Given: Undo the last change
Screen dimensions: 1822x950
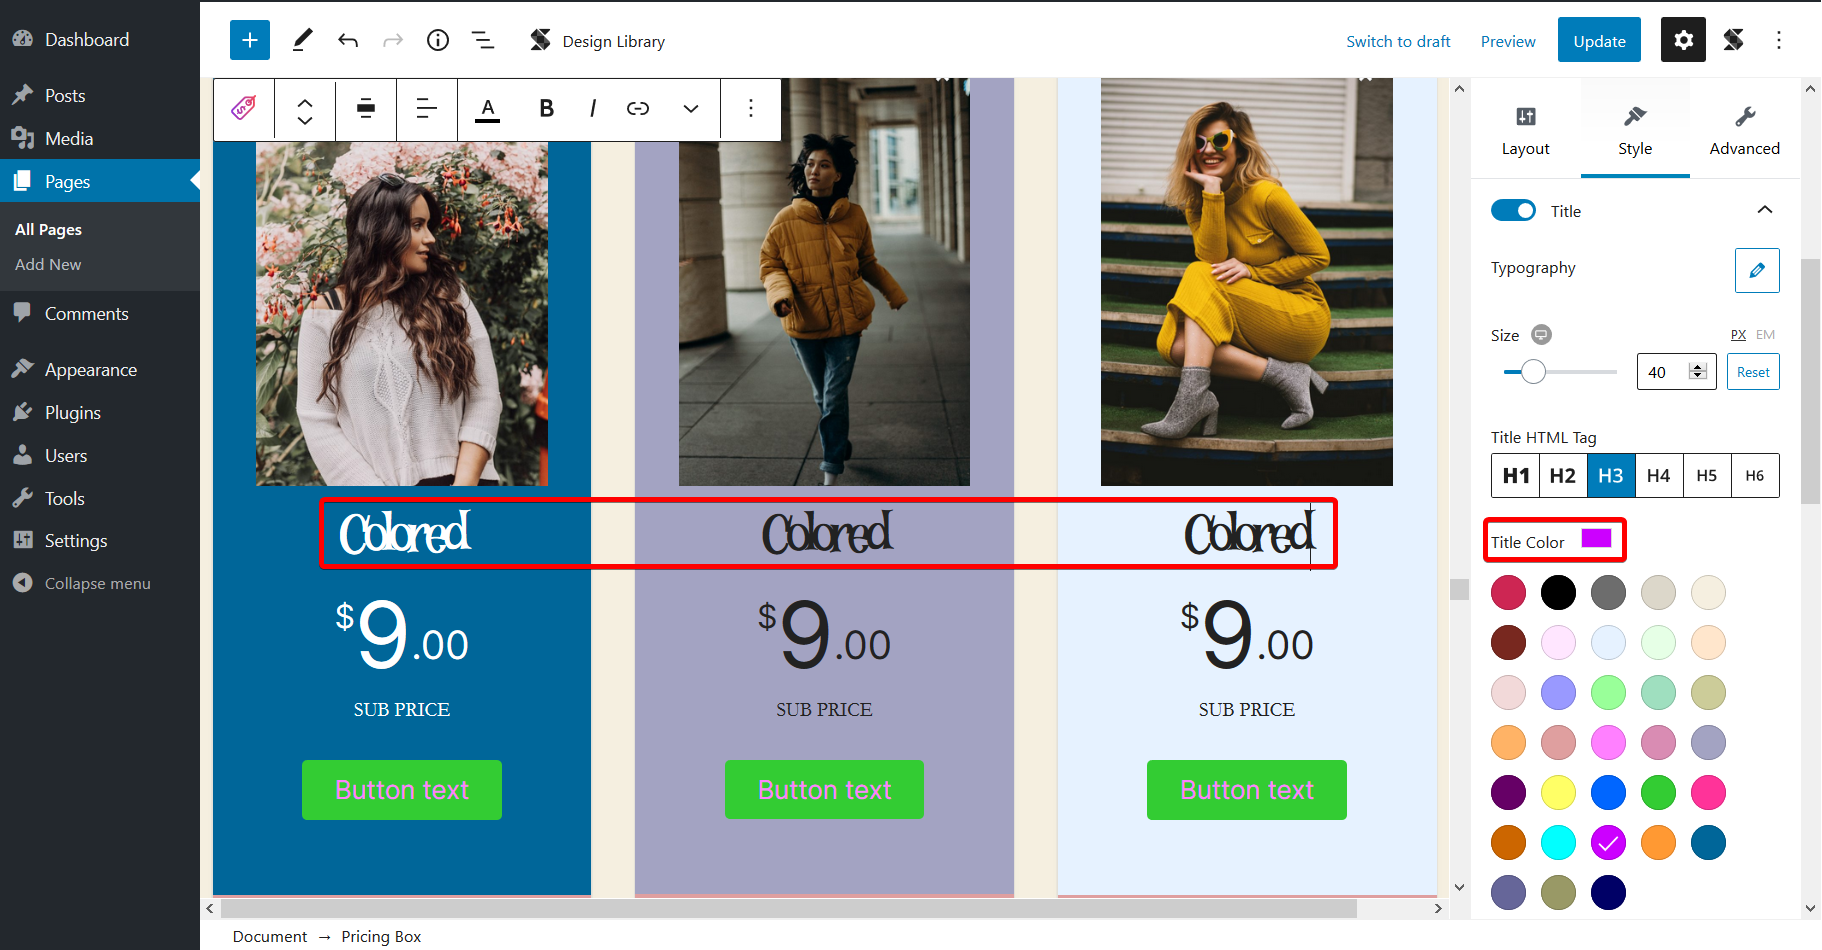Looking at the screenshot, I should click(348, 40).
